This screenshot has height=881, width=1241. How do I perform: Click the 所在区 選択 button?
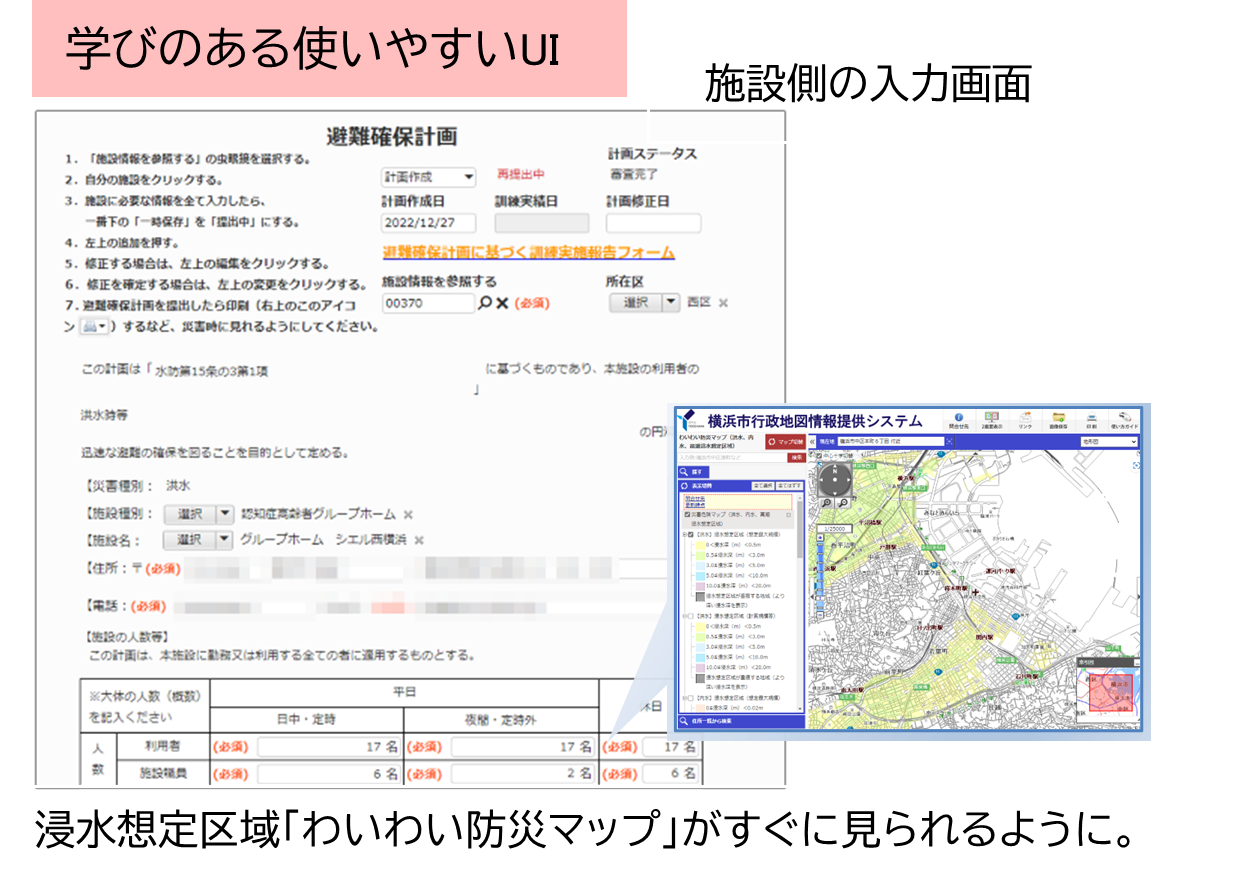(636, 303)
